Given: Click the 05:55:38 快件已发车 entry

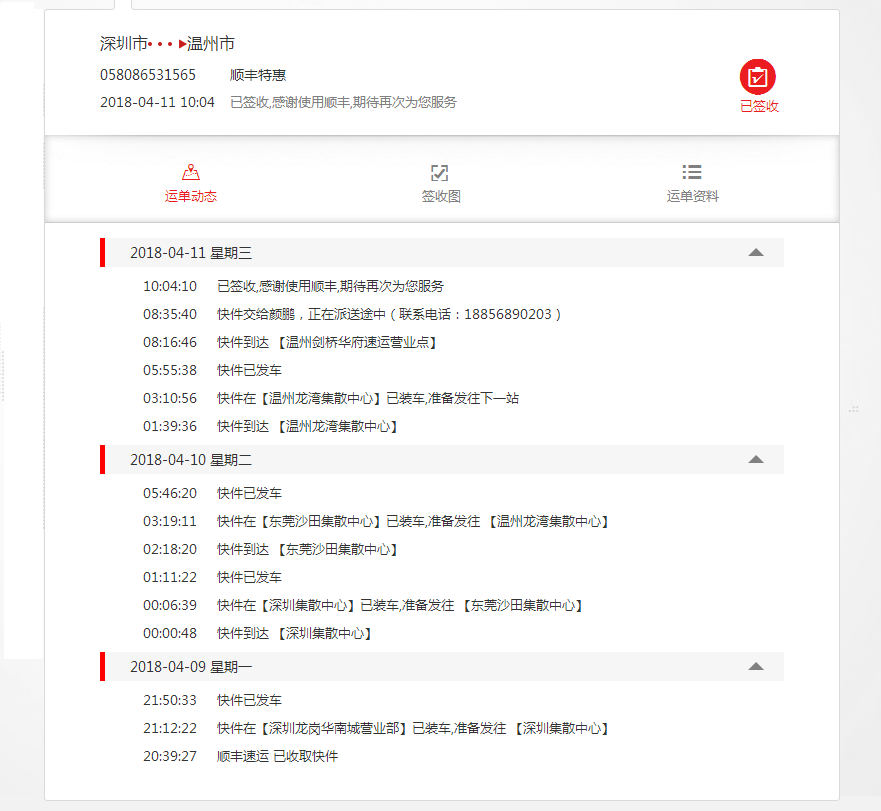Looking at the screenshot, I should (212, 370).
